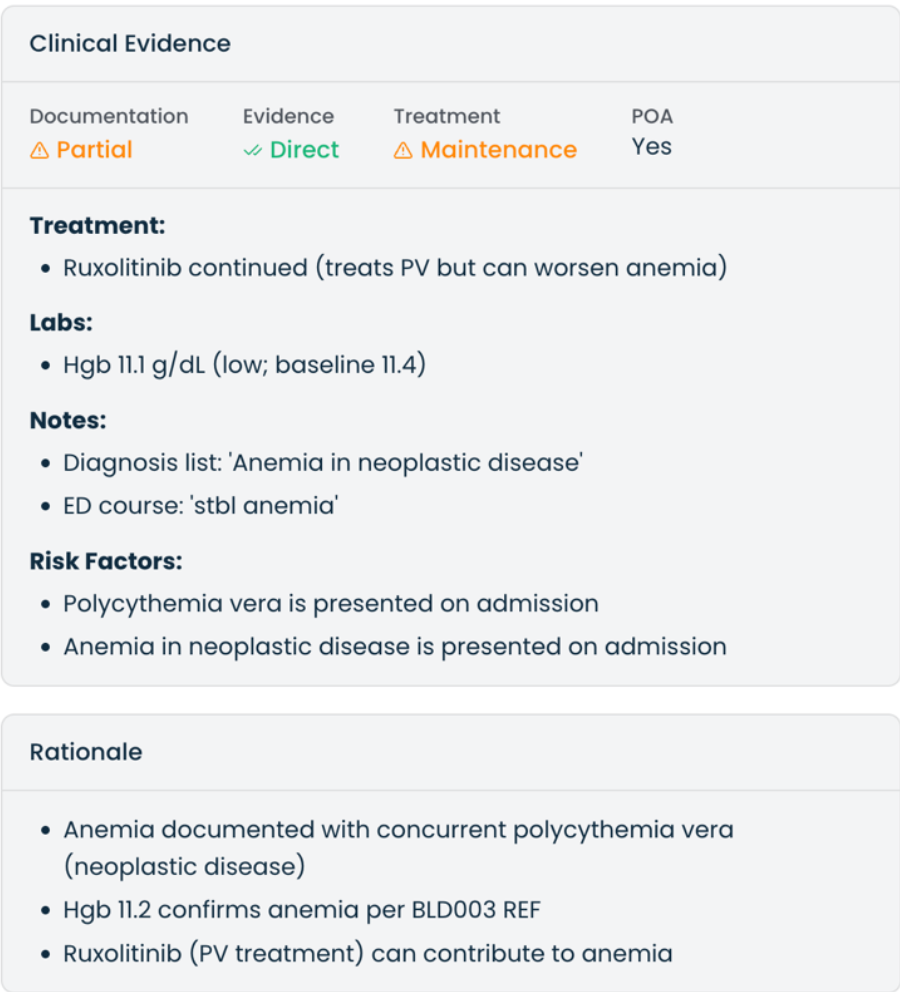Click the Partial warning triangle icon
This screenshot has height=992, width=900.
pos(39,151)
